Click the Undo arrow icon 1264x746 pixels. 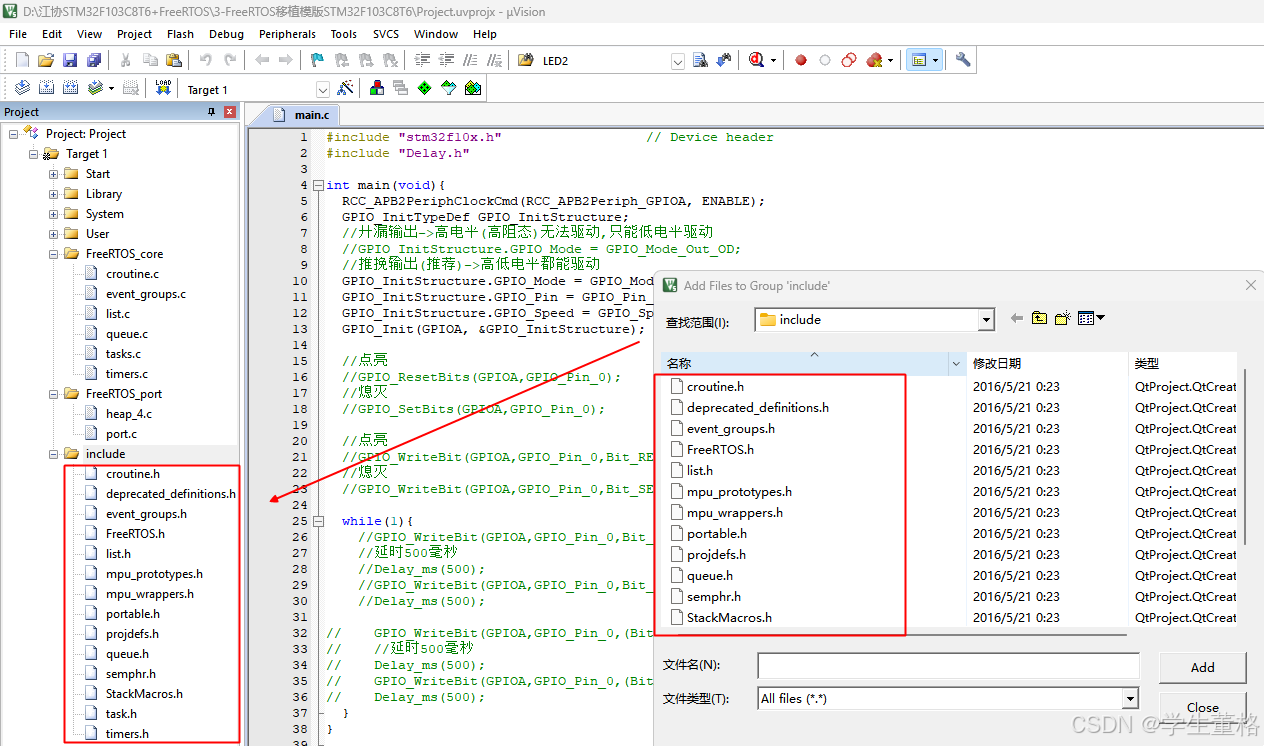coord(205,60)
